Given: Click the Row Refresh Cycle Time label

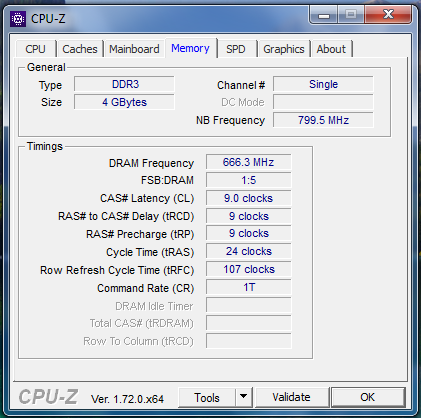Looking at the screenshot, I should coord(117,270).
